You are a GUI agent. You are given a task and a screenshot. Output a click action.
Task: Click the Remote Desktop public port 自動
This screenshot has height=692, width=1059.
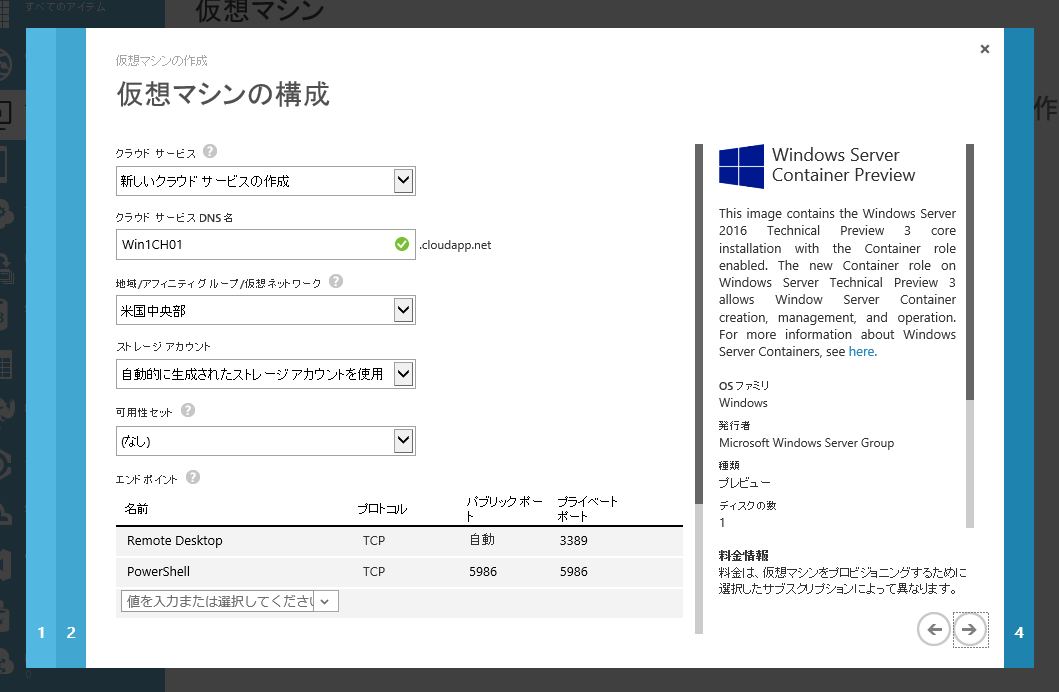coord(482,539)
